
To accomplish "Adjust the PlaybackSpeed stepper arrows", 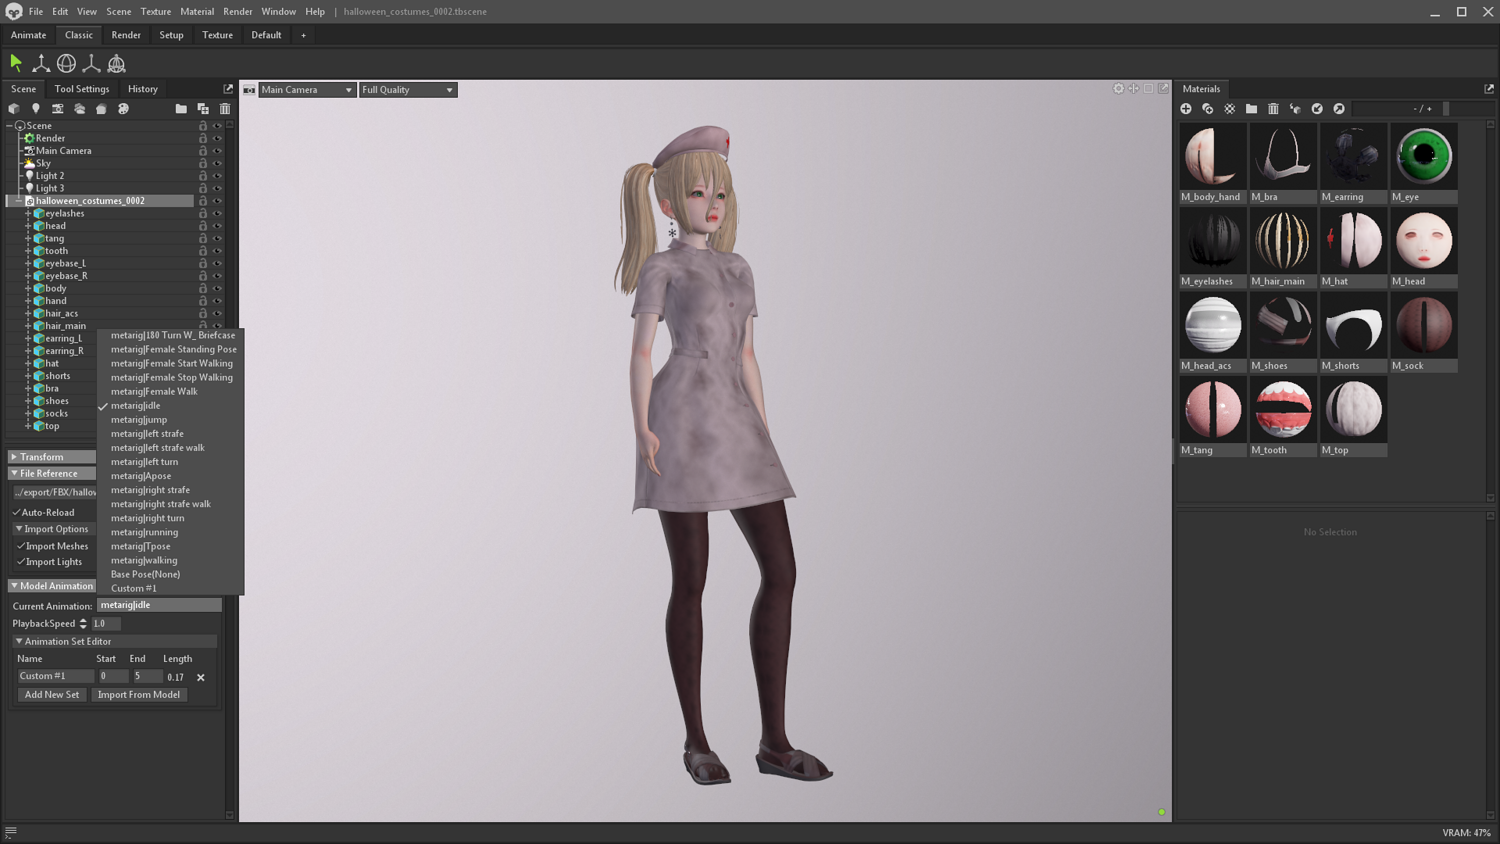I will click(x=83, y=624).
